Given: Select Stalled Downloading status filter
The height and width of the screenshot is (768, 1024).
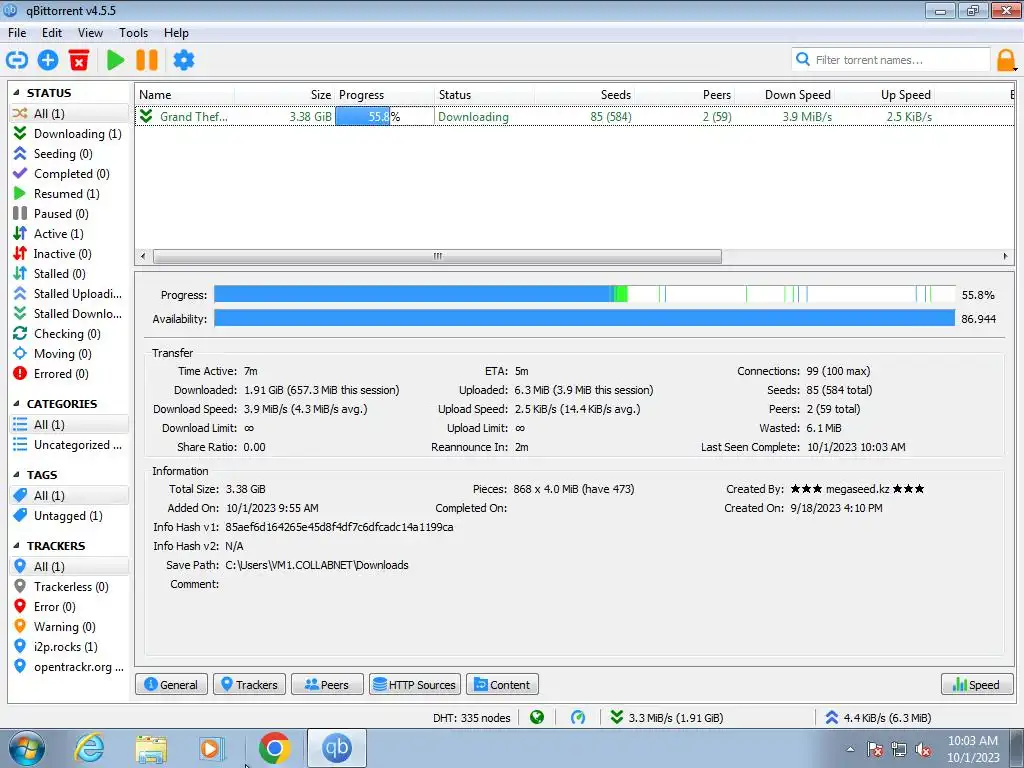Looking at the screenshot, I should [69, 313].
